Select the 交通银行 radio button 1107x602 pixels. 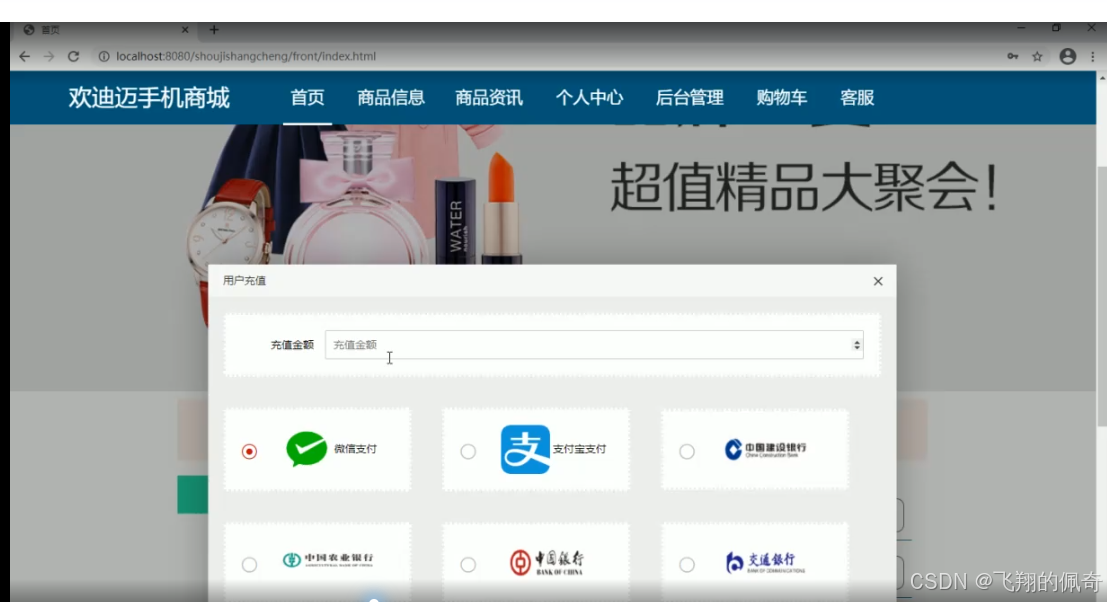(x=687, y=565)
